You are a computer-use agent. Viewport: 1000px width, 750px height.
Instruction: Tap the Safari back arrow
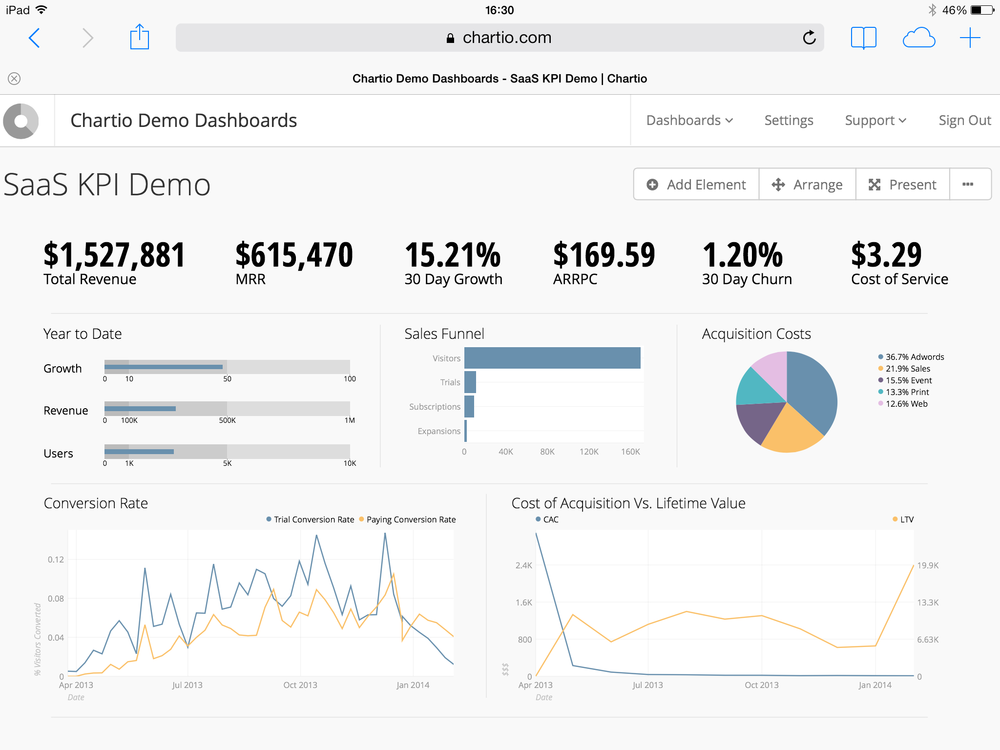coord(34,38)
